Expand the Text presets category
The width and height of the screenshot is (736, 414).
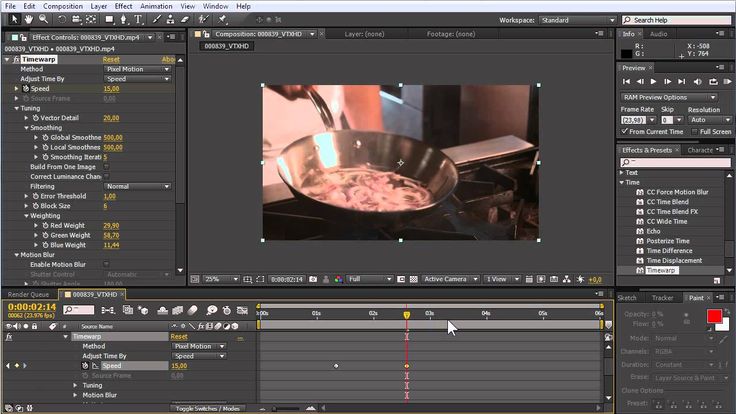622,173
